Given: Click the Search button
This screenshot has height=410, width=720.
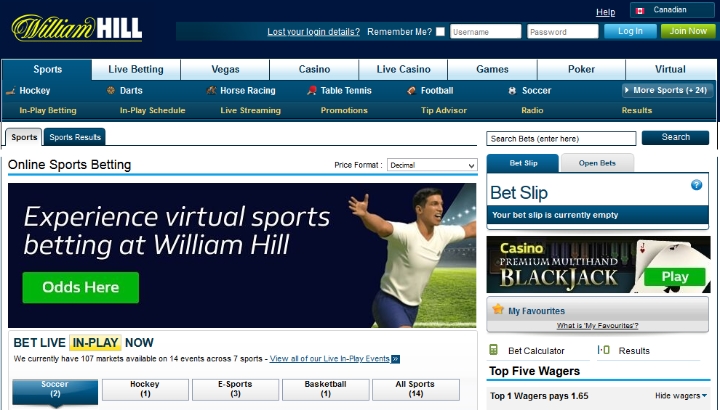Looking at the screenshot, I should (675, 137).
